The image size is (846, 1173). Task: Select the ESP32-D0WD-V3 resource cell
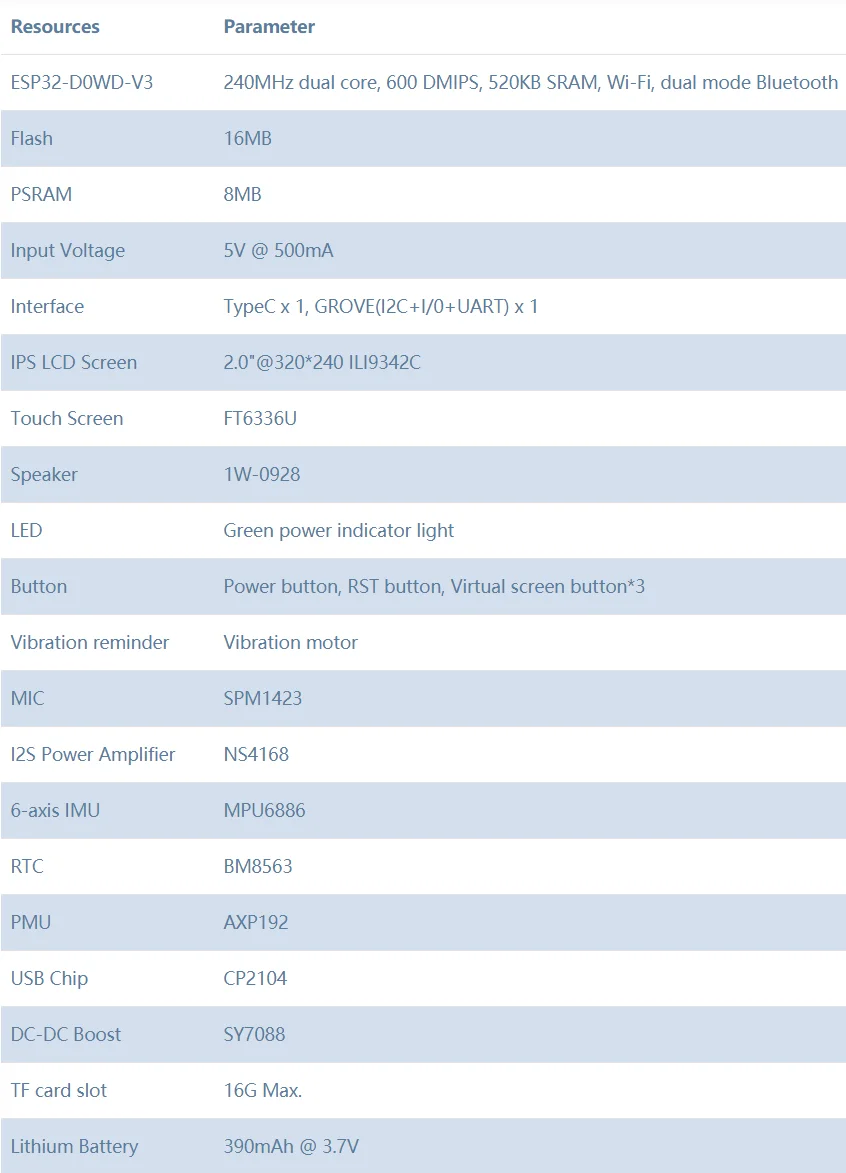[82, 83]
